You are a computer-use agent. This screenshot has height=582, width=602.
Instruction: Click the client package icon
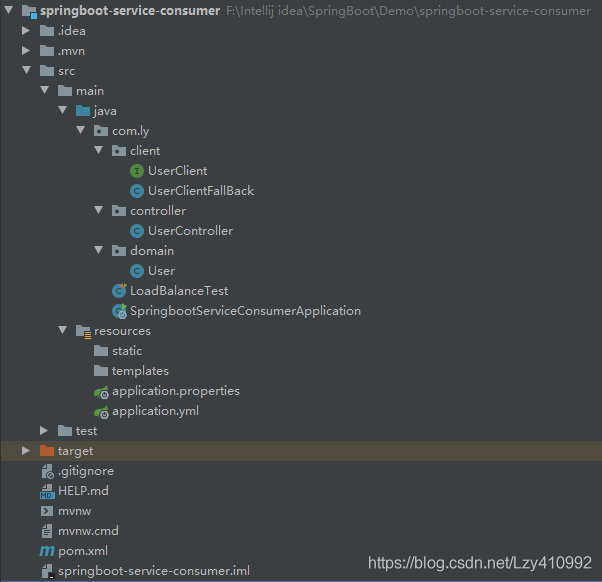coord(119,151)
